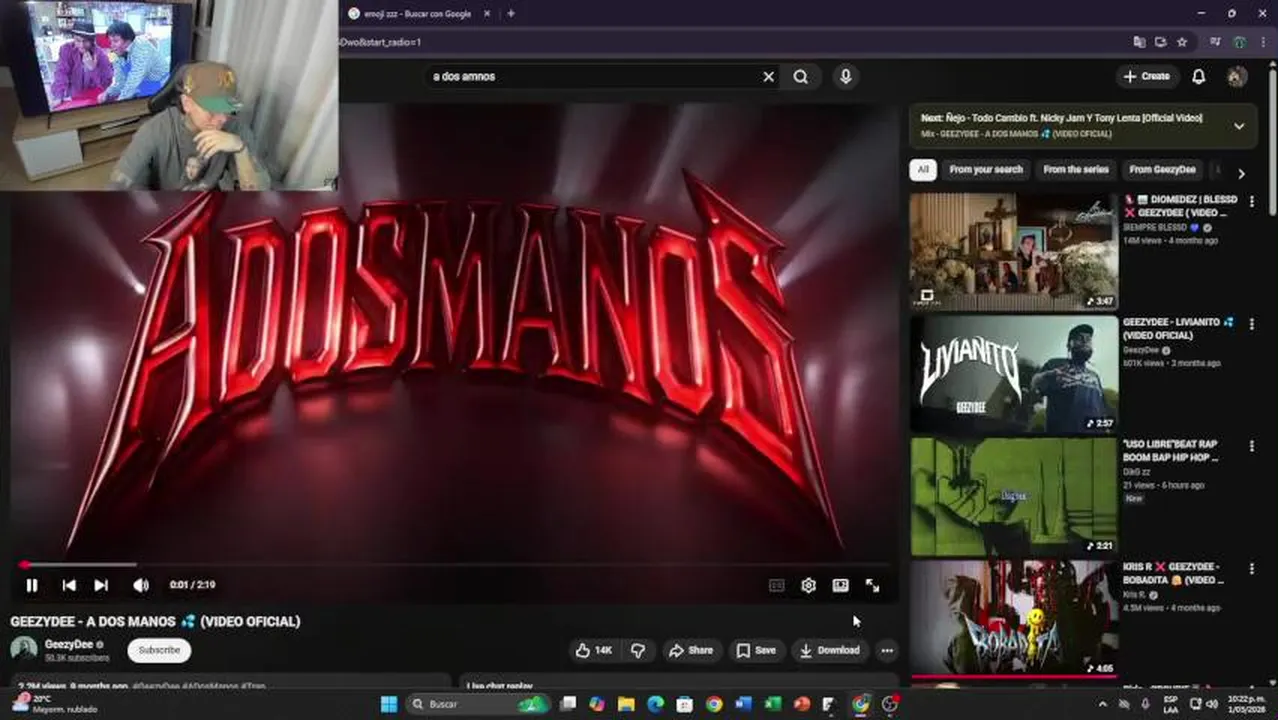Open the Chrome profile icon
The image size is (1278, 720).
1239,43
